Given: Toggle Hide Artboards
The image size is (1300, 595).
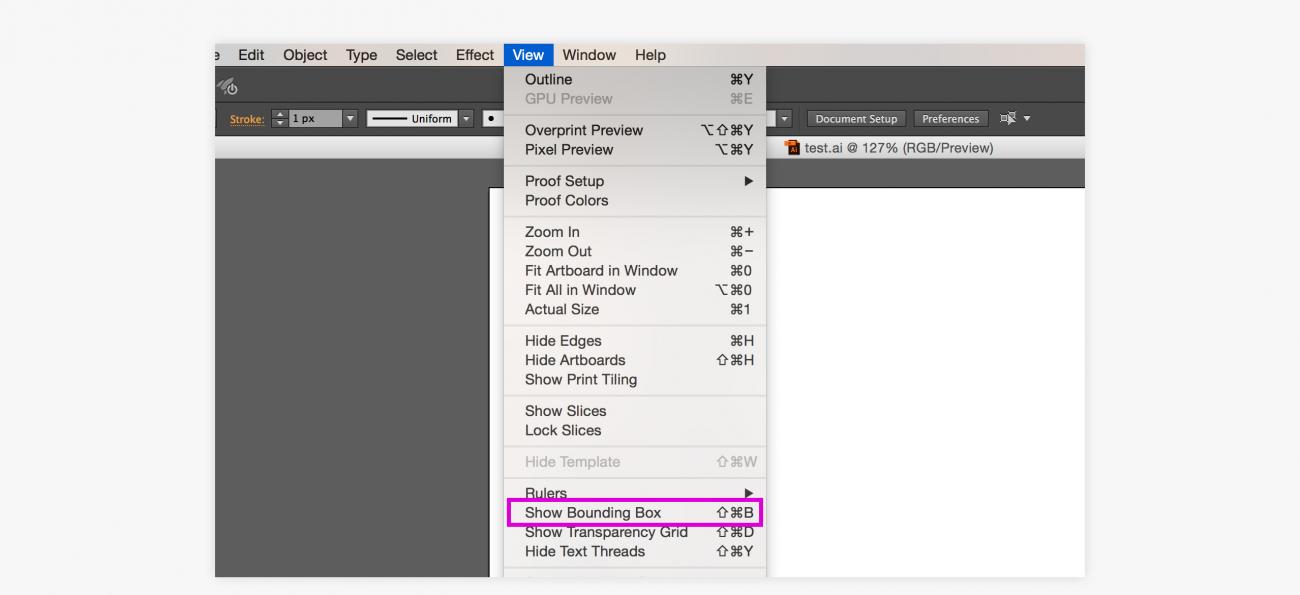Looking at the screenshot, I should click(635, 360).
